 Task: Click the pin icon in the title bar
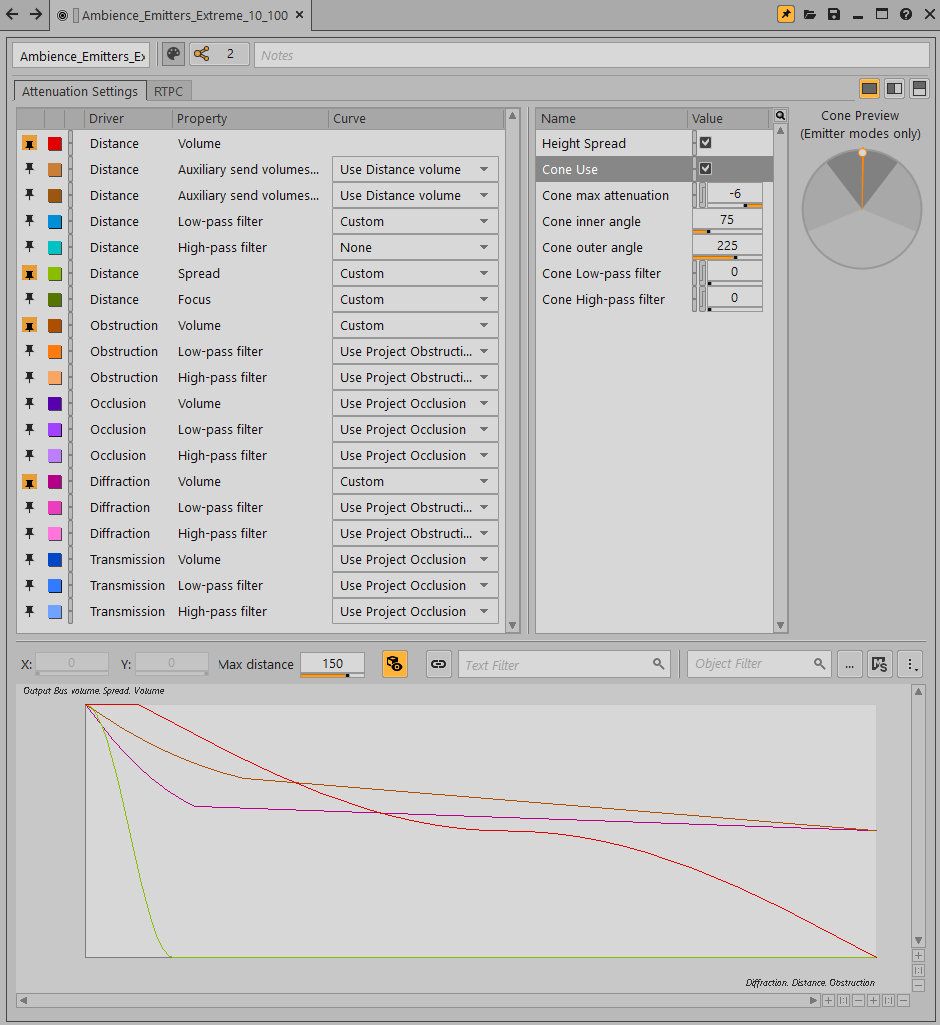tap(786, 14)
